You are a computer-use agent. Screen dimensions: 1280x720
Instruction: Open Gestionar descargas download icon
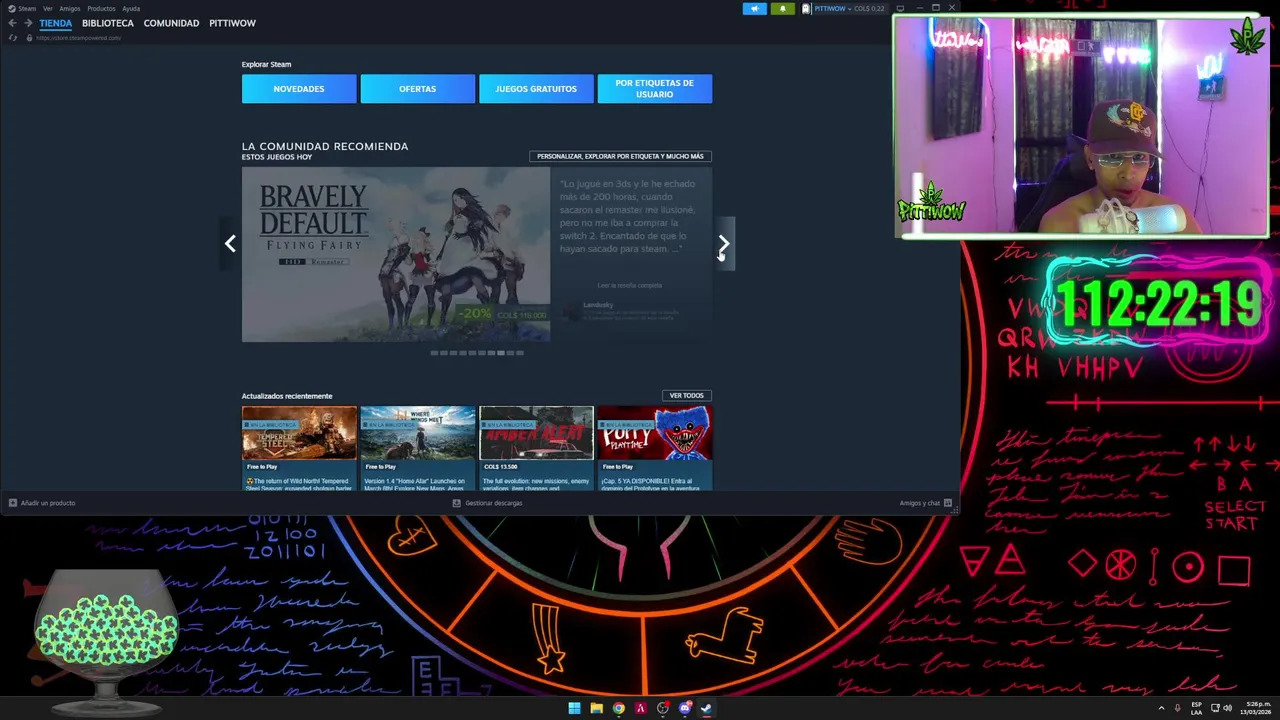coord(457,503)
